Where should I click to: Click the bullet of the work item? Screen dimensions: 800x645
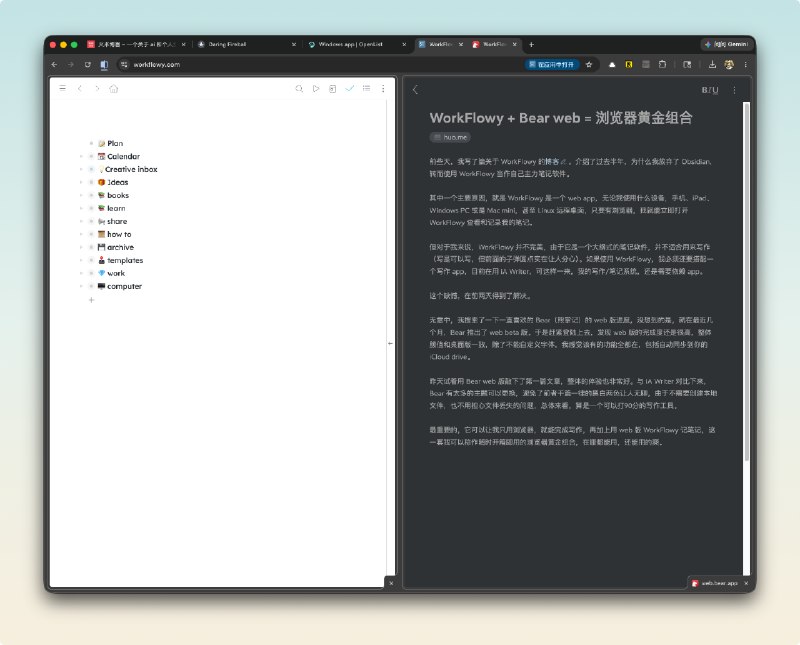(x=91, y=273)
